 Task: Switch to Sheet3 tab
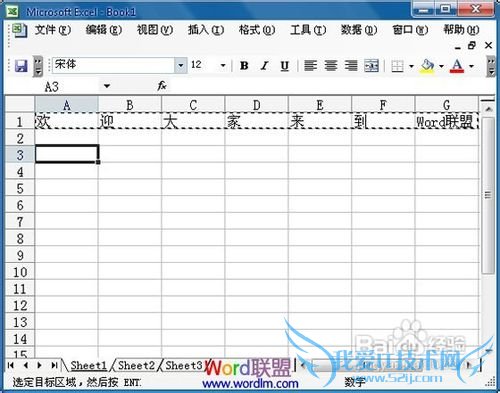pyautogui.click(x=184, y=366)
